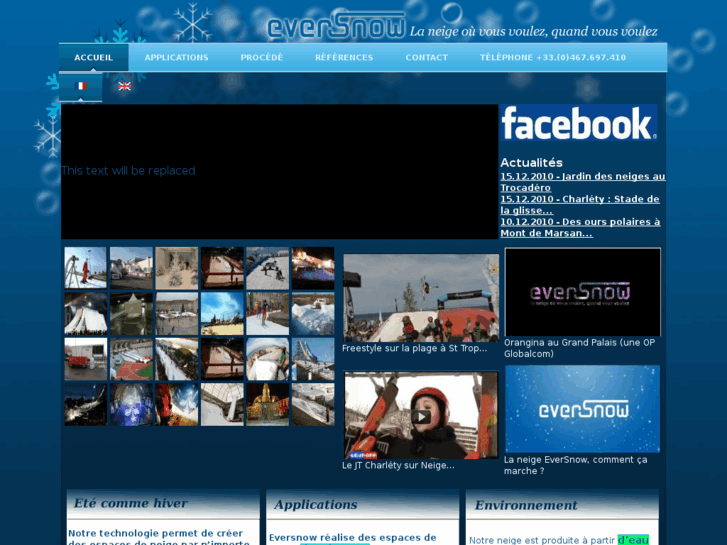Open photo of pointed tent at night

tap(131, 314)
